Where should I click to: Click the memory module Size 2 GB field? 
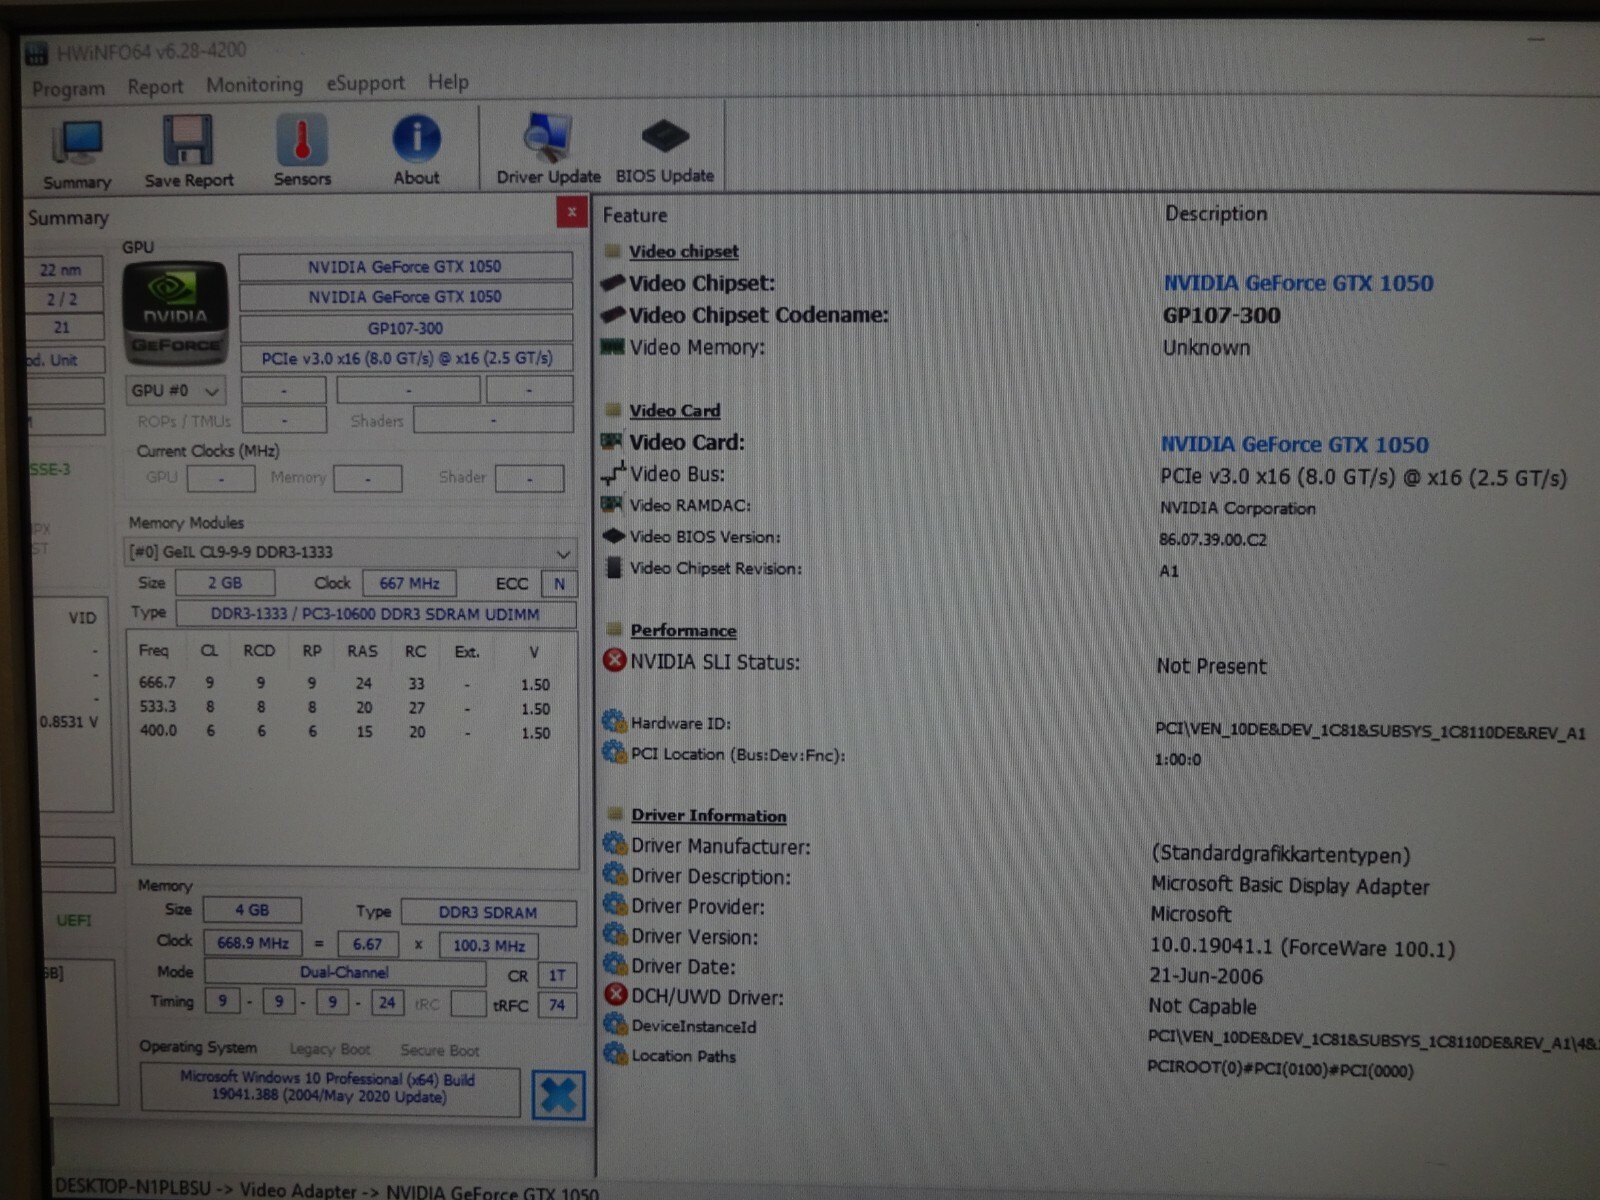225,583
